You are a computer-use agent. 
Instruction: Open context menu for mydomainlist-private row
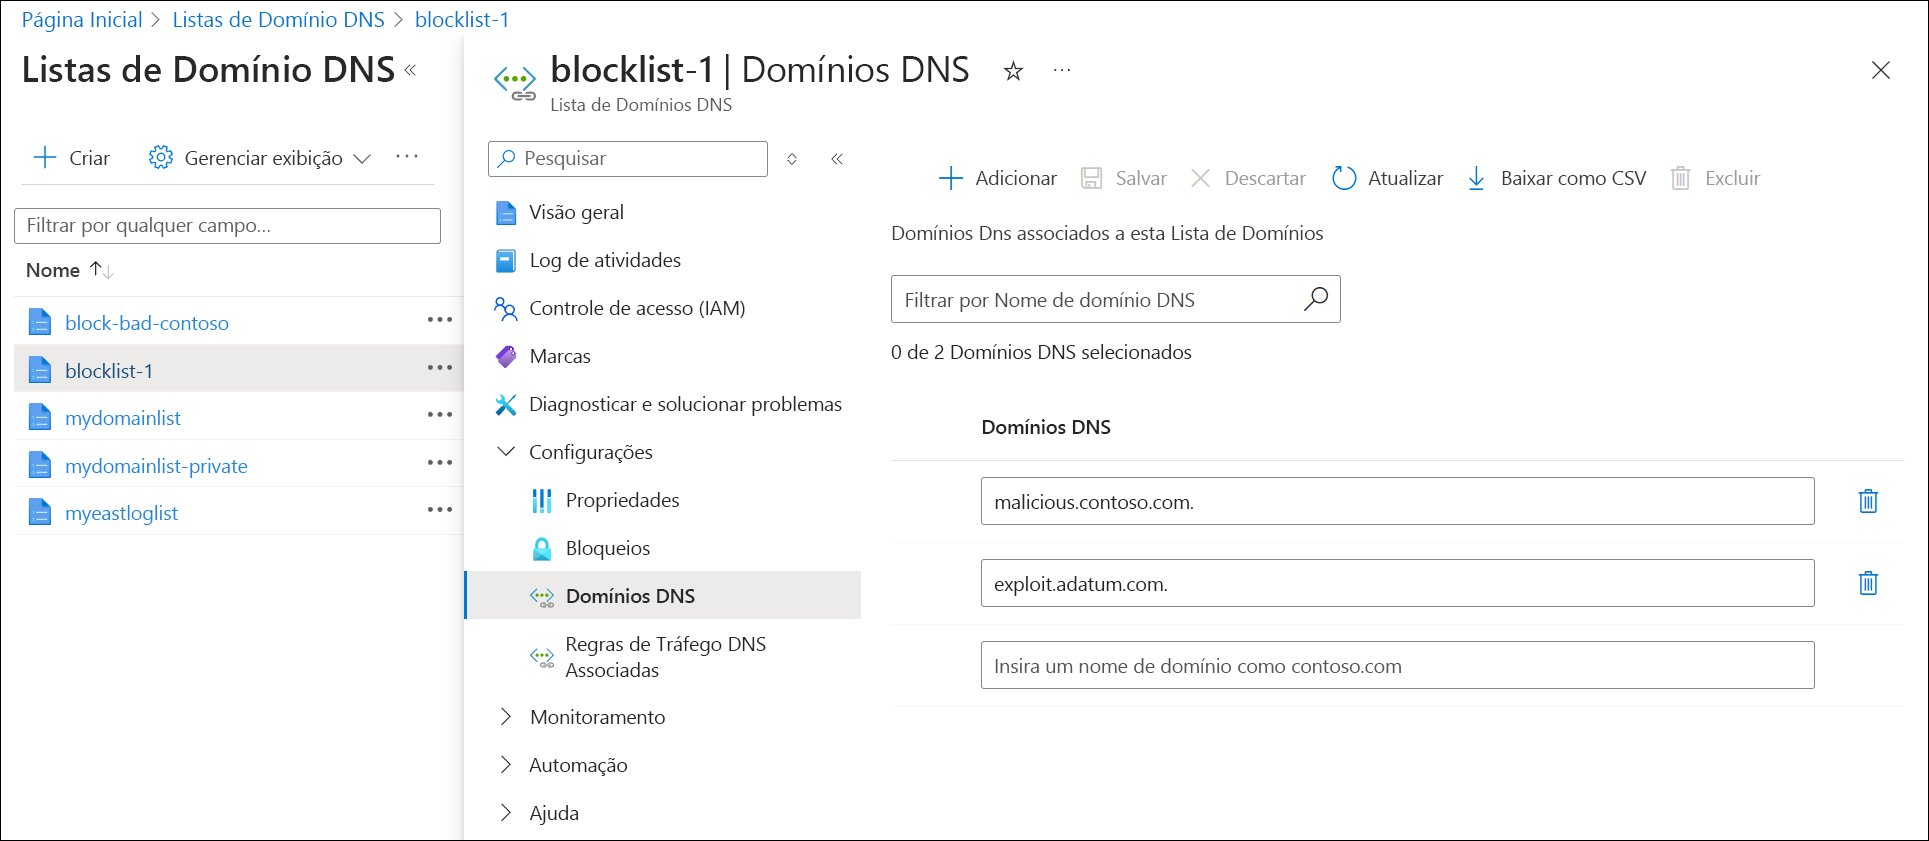440,463
